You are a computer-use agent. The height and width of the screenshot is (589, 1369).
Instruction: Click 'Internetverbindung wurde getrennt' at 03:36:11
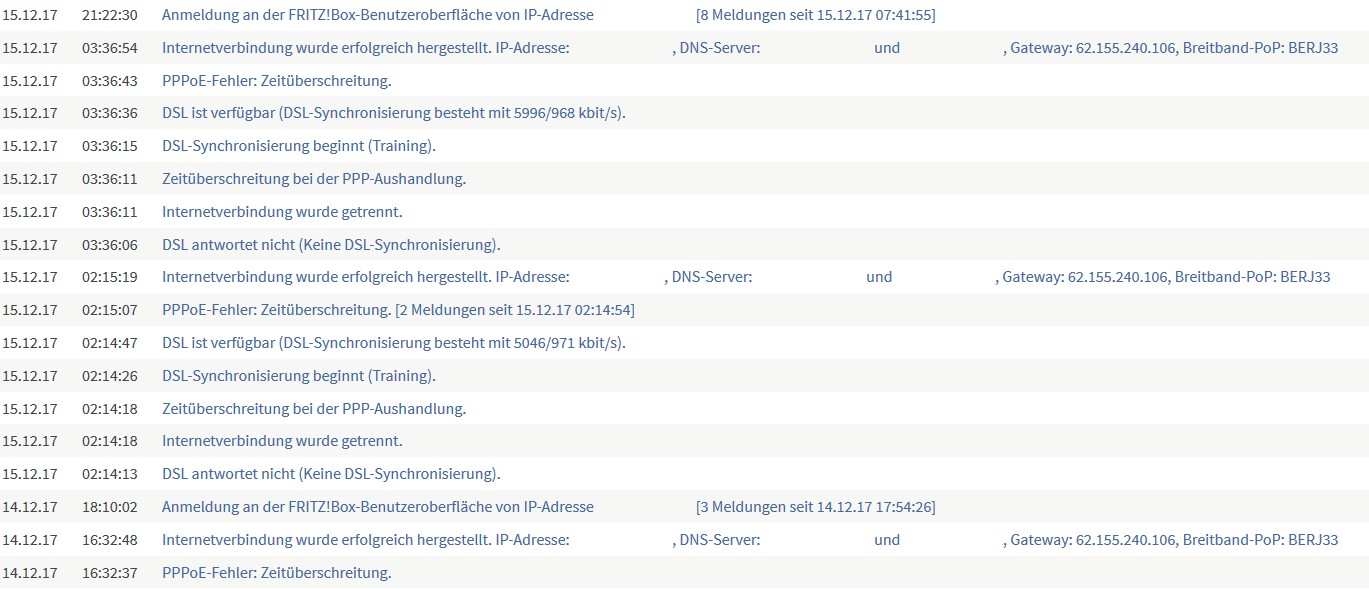tap(282, 212)
